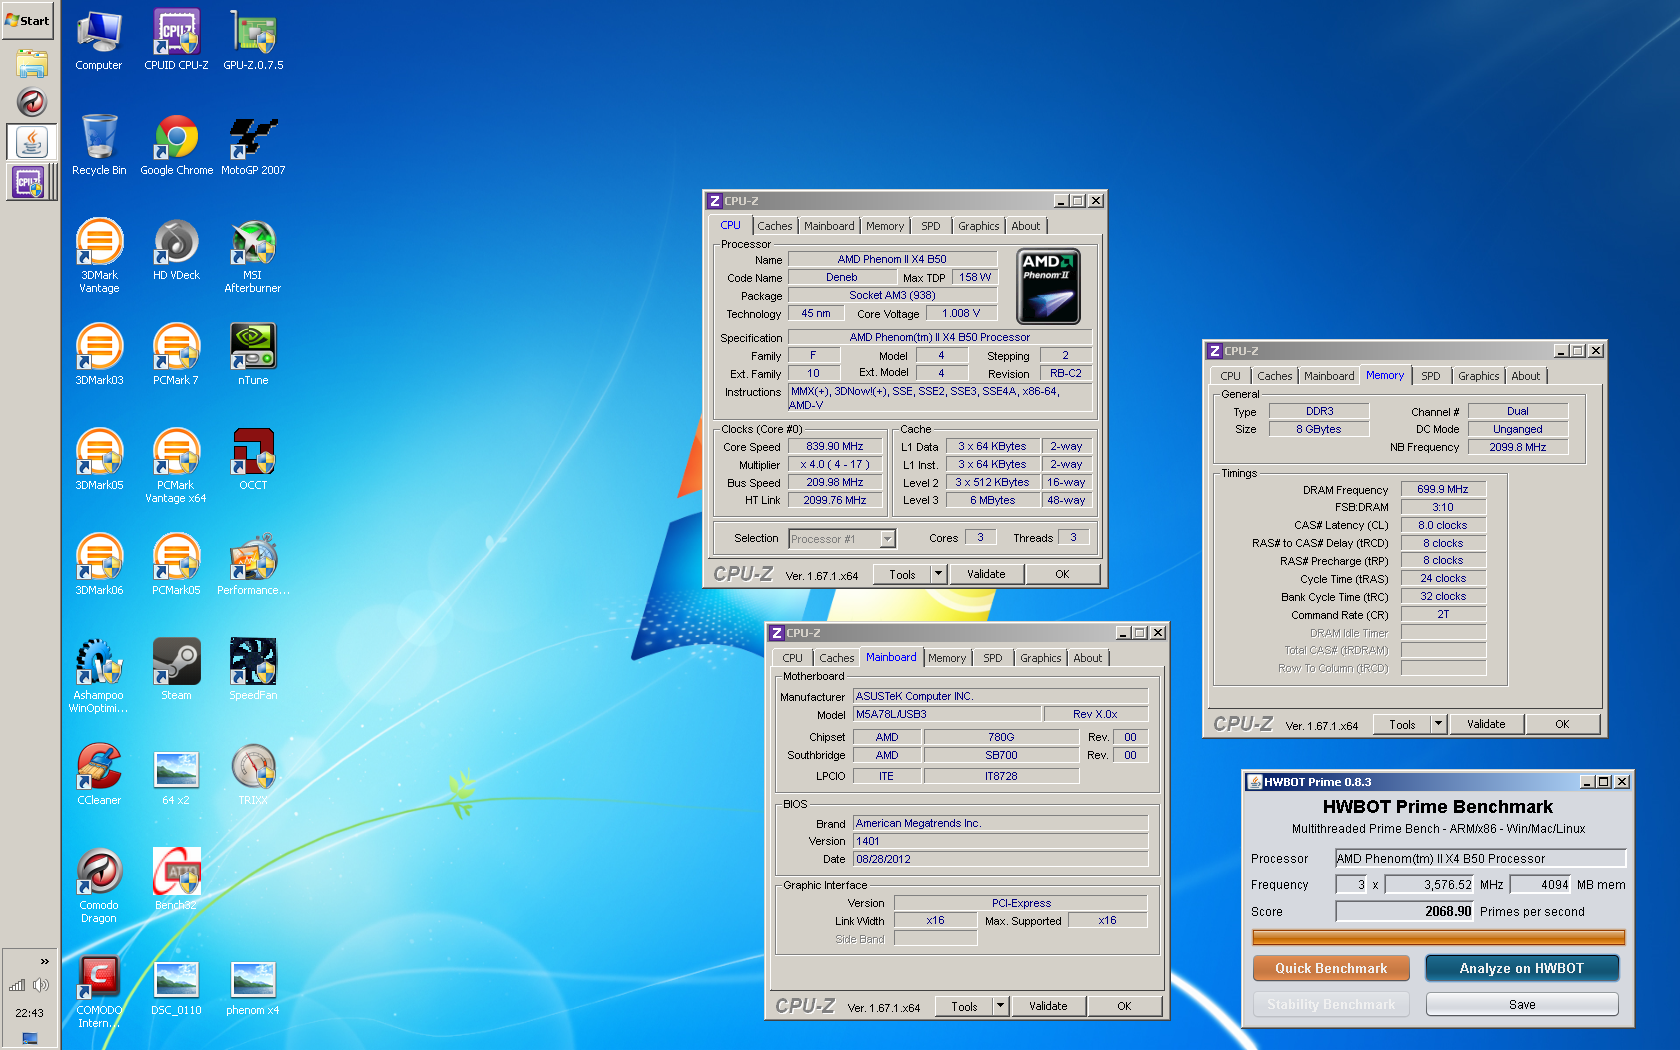Select CPU tab in Memory CPU-Z window
The height and width of the screenshot is (1050, 1680).
(x=1230, y=376)
